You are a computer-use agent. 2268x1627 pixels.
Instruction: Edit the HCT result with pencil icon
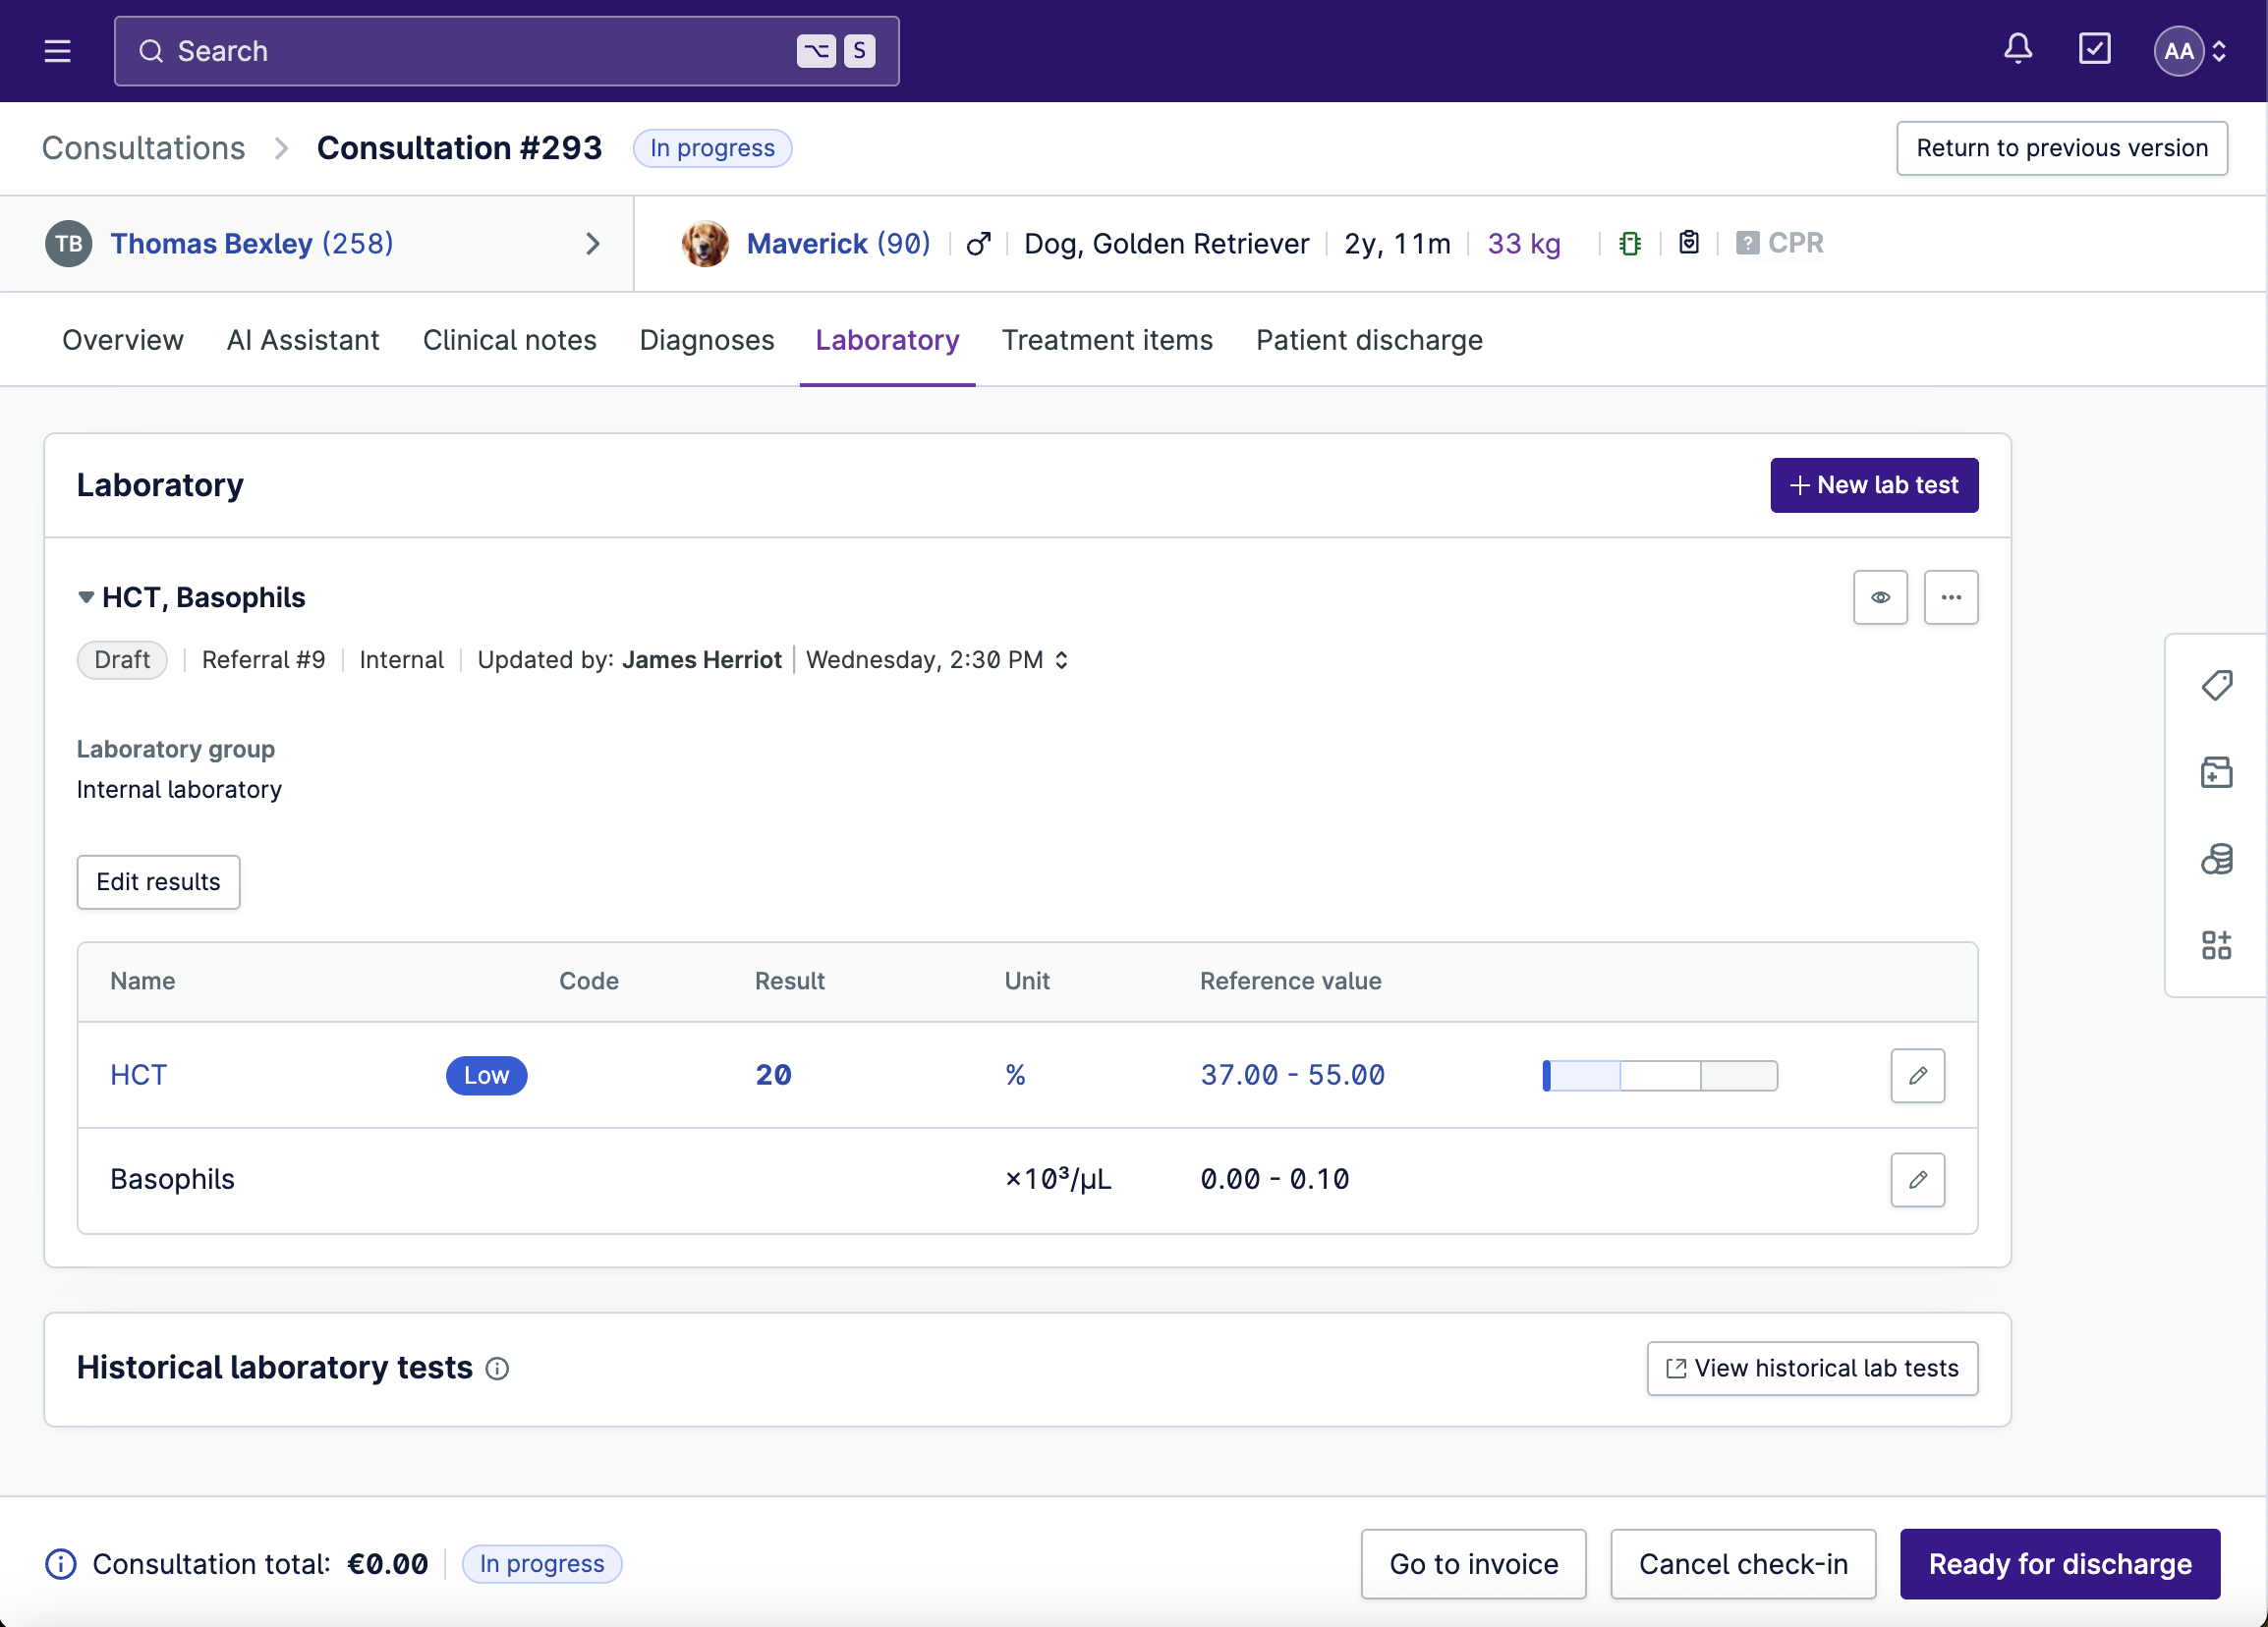point(1917,1076)
